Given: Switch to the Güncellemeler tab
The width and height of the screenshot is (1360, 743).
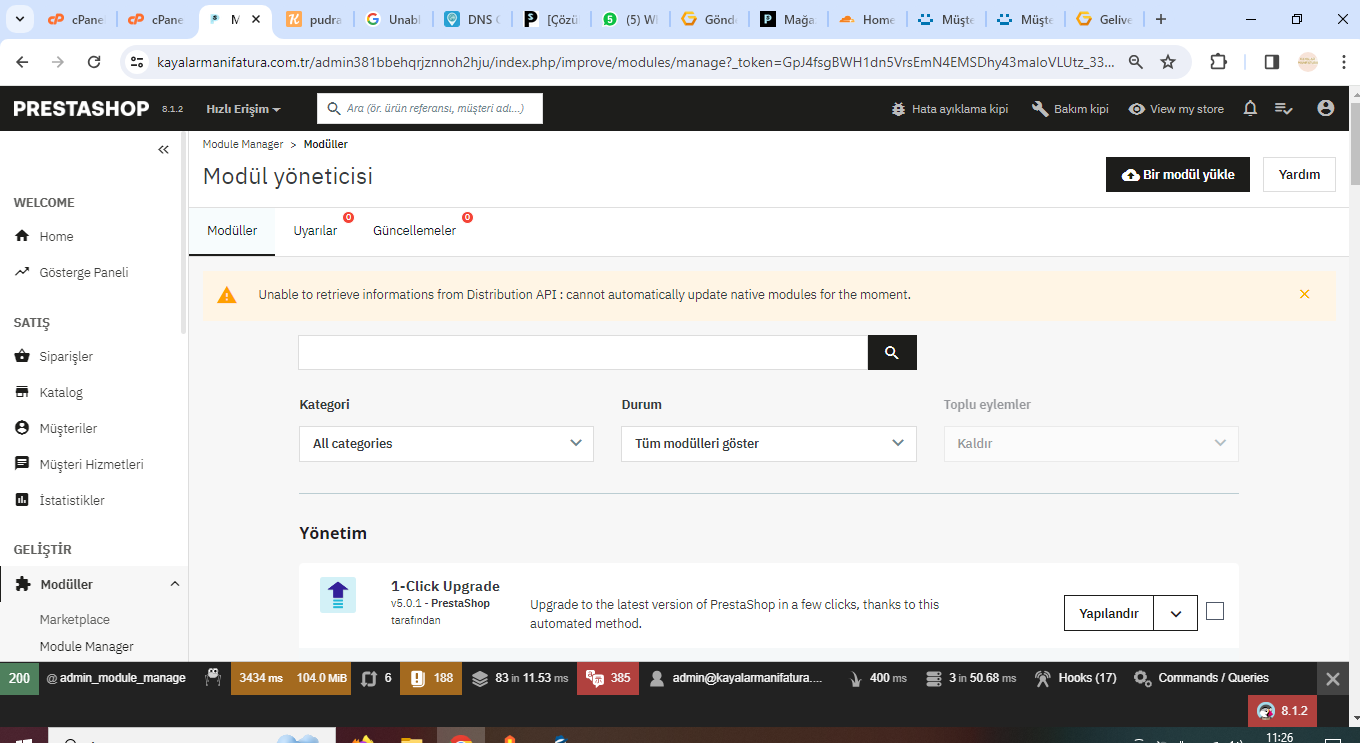Looking at the screenshot, I should (414, 231).
